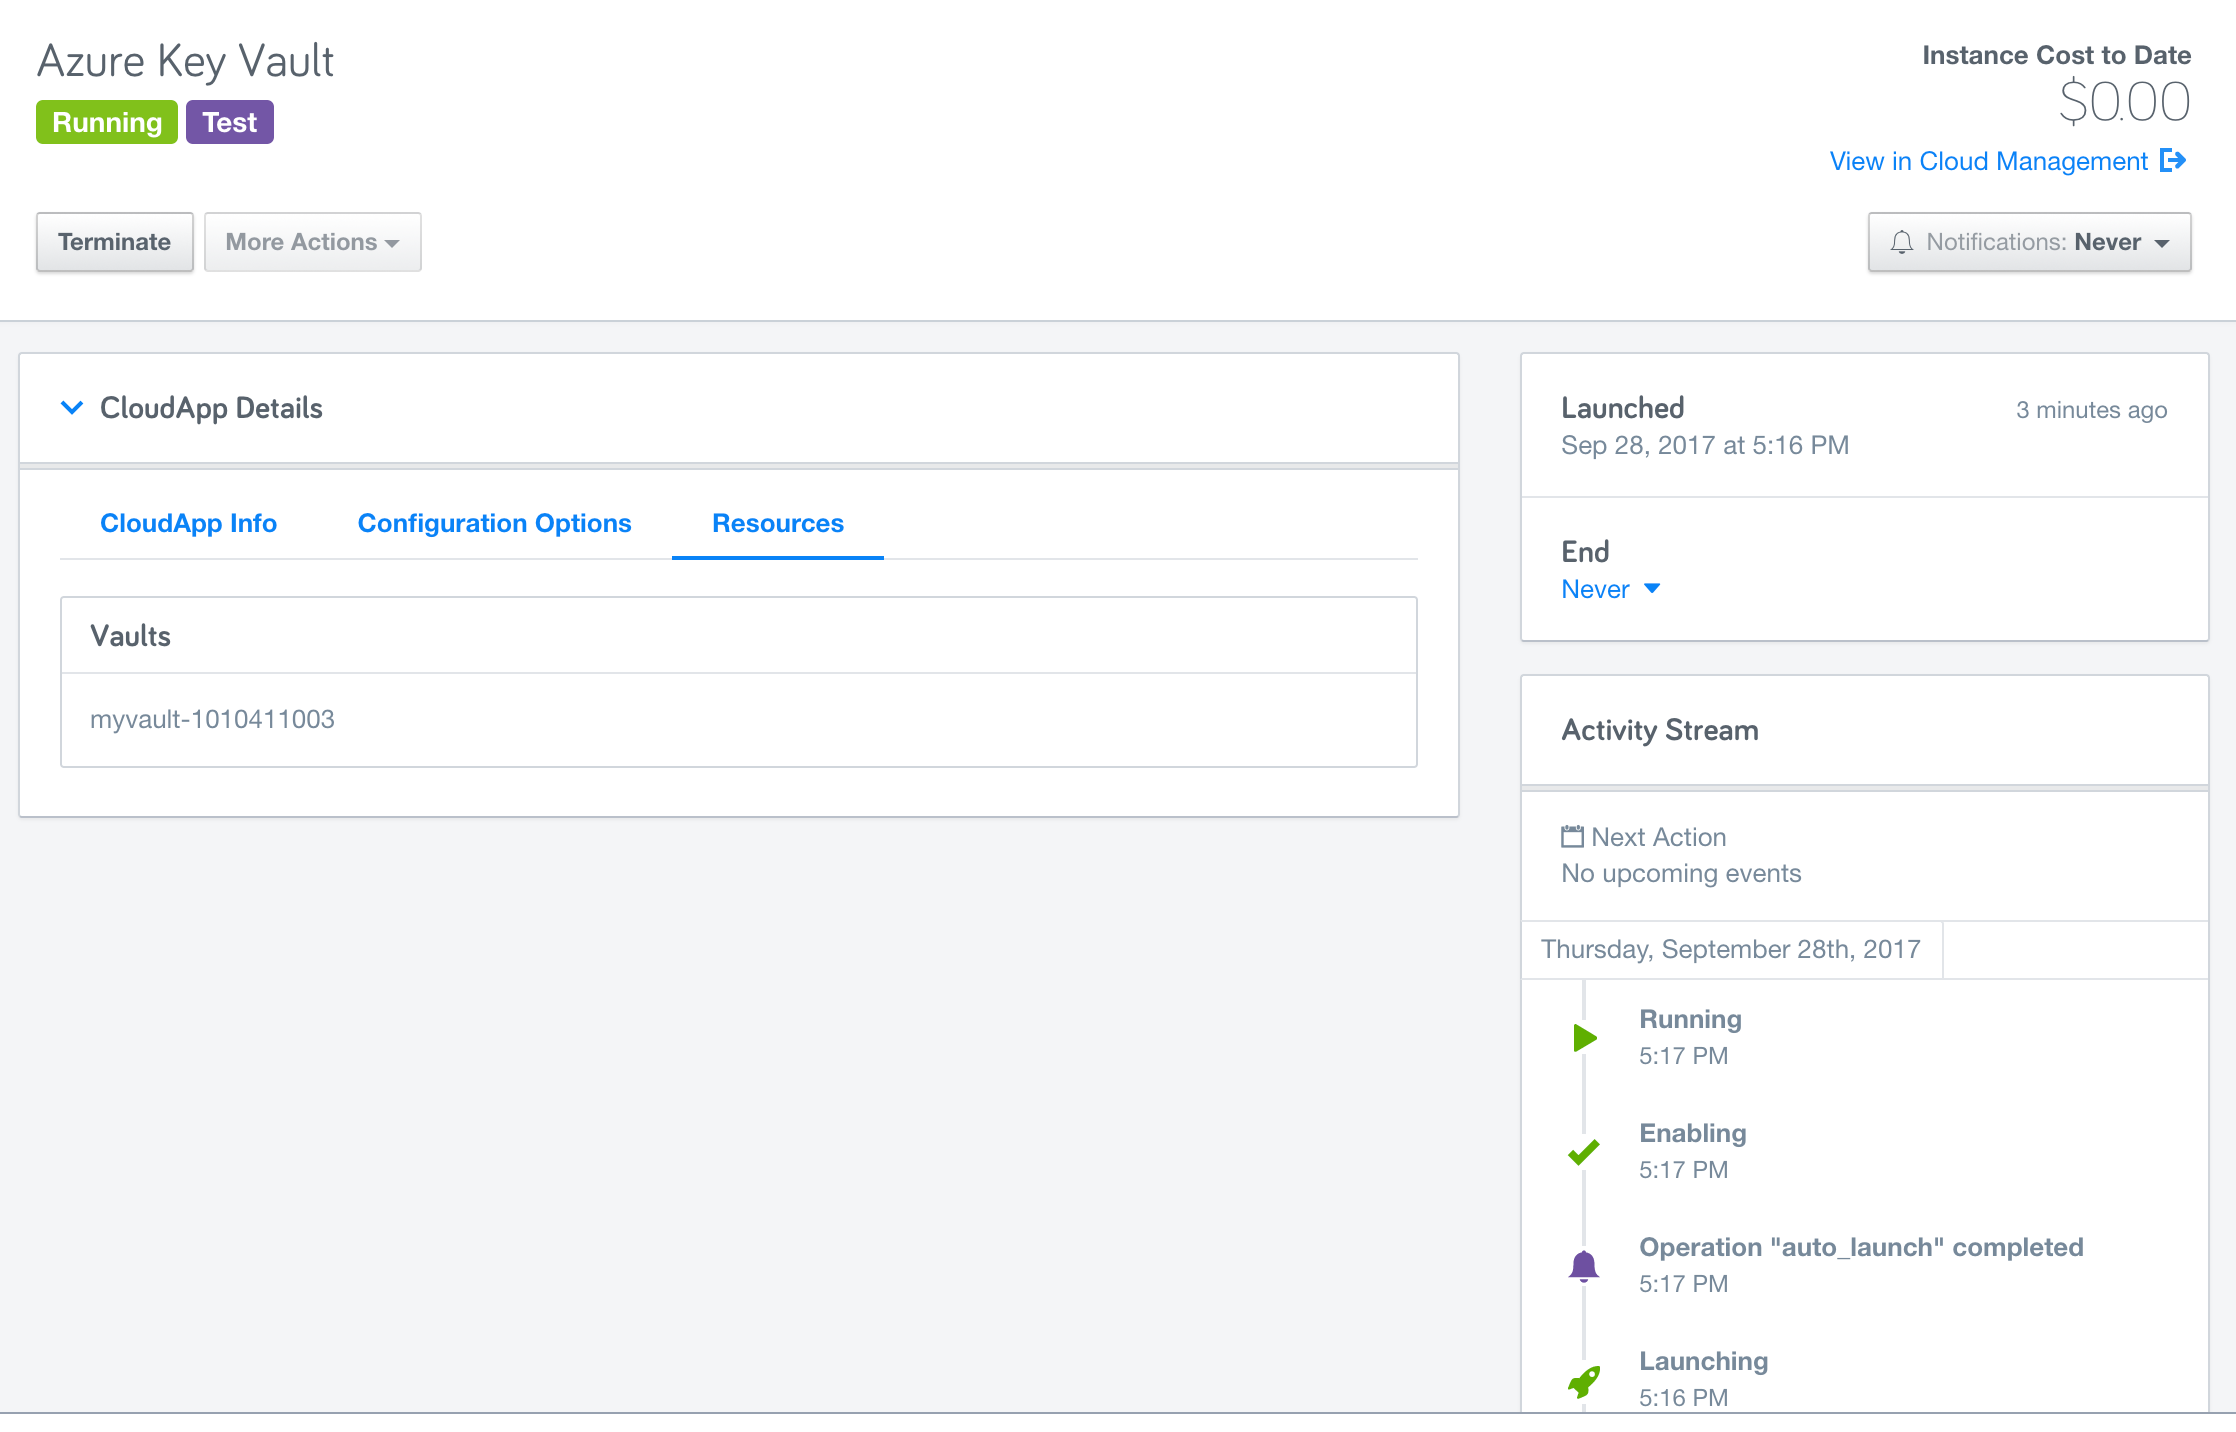This screenshot has height=1432, width=2236.
Task: Switch to the CloudApp Info tab
Action: pyautogui.click(x=189, y=523)
